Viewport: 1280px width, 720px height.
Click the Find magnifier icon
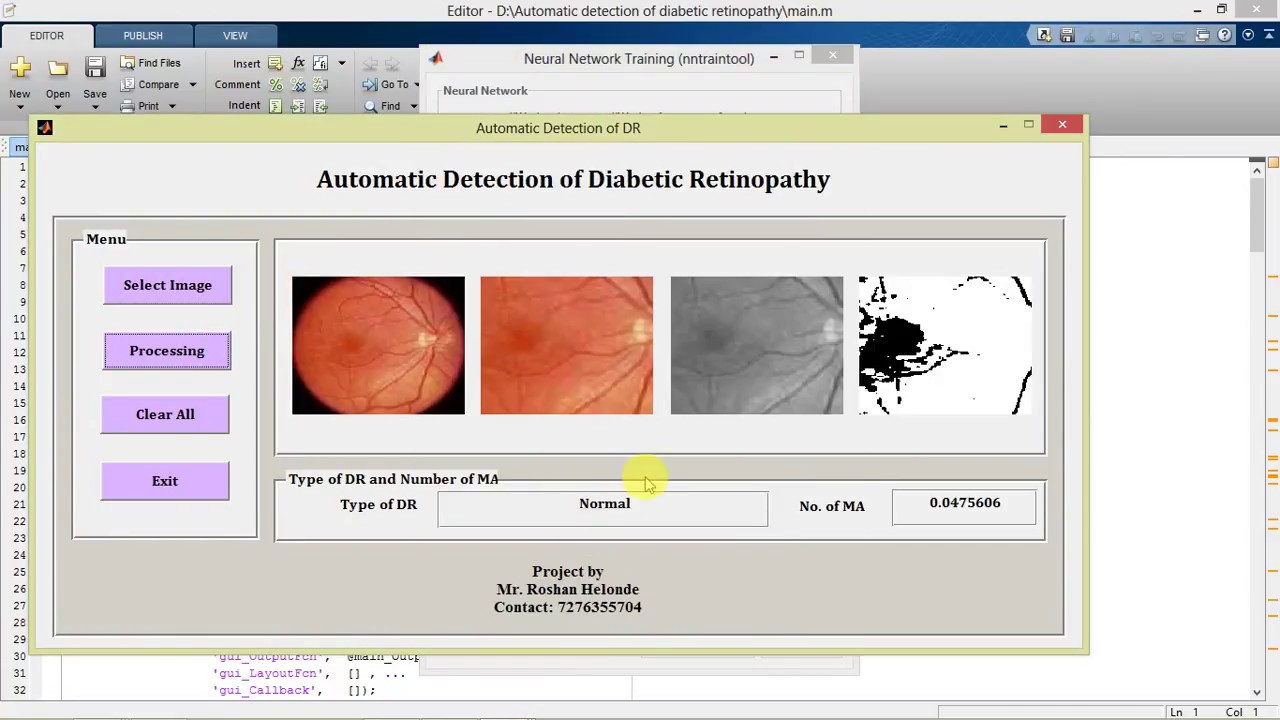click(370, 106)
